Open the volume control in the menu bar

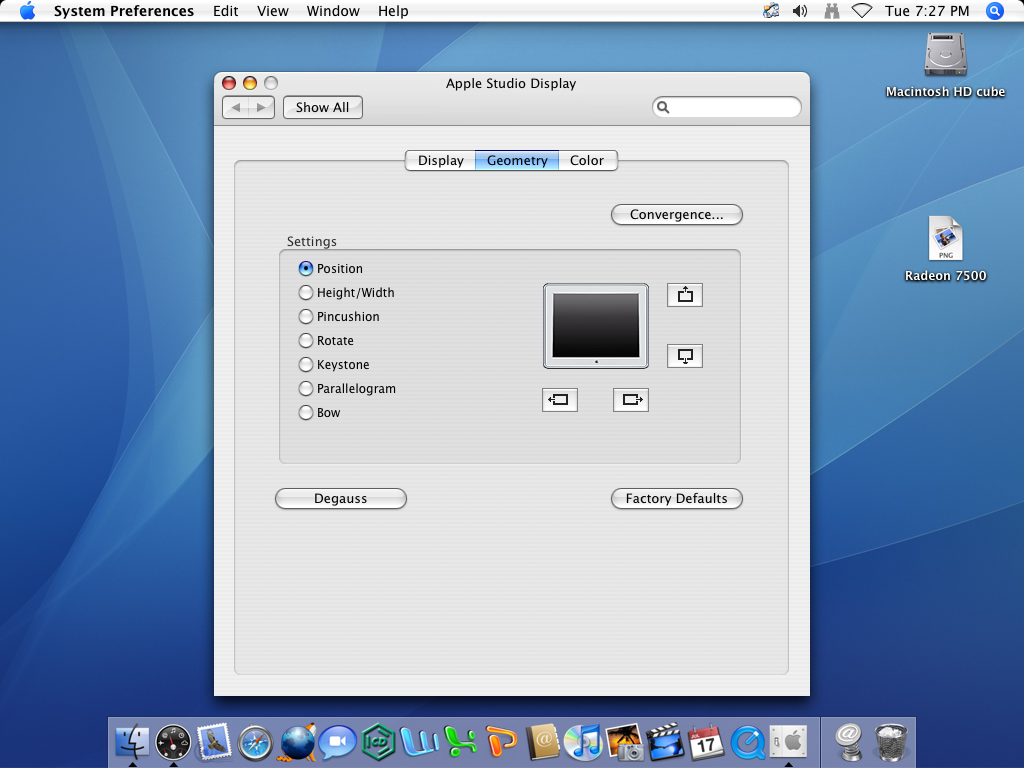click(x=800, y=11)
